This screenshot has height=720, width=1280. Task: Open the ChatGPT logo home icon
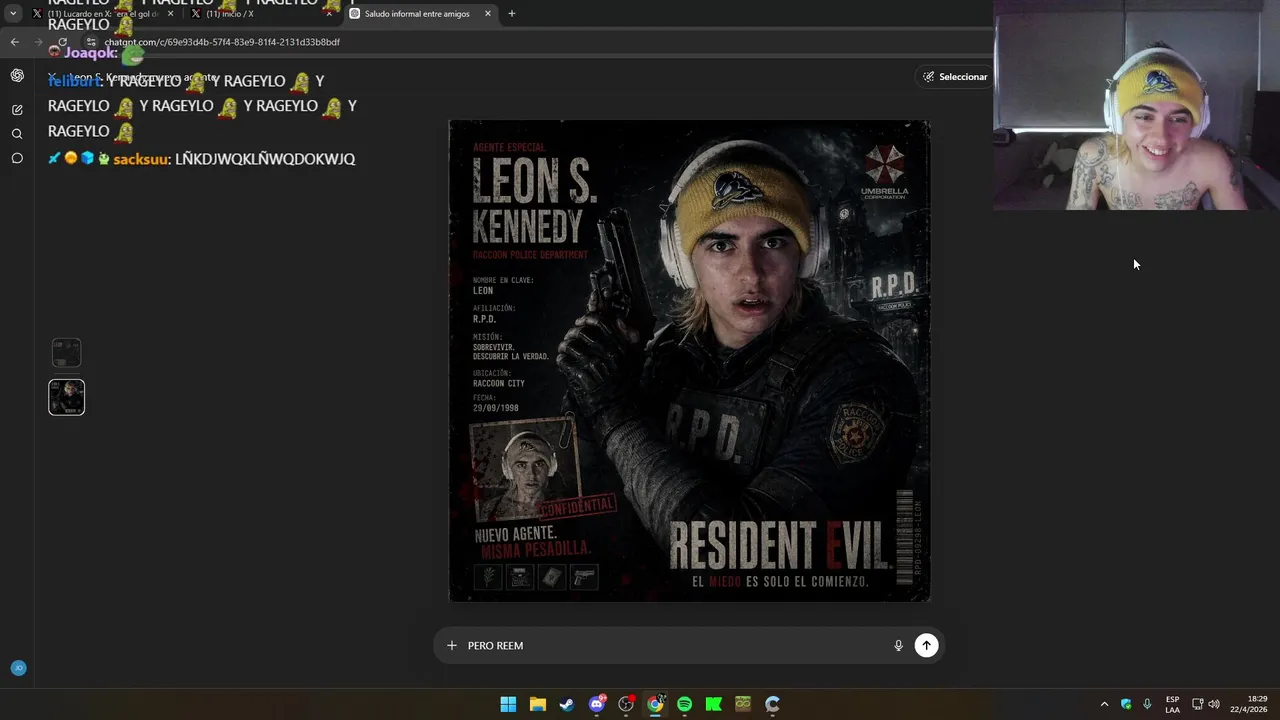(17, 76)
